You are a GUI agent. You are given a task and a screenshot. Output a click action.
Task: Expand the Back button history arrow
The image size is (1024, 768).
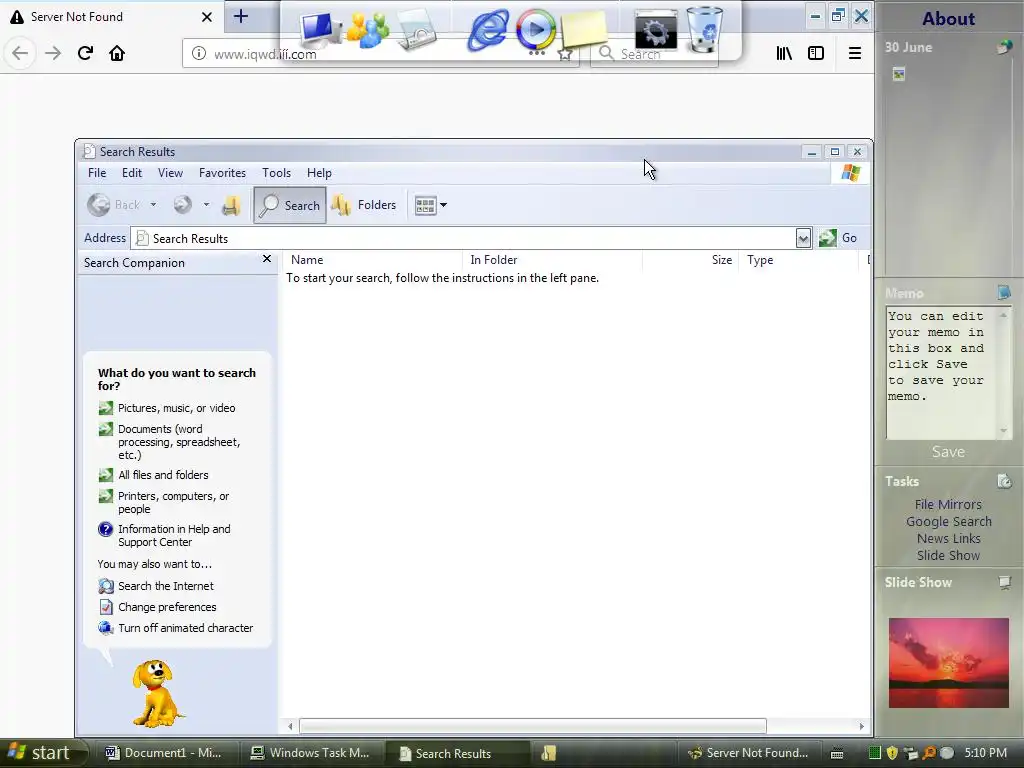tap(153, 205)
